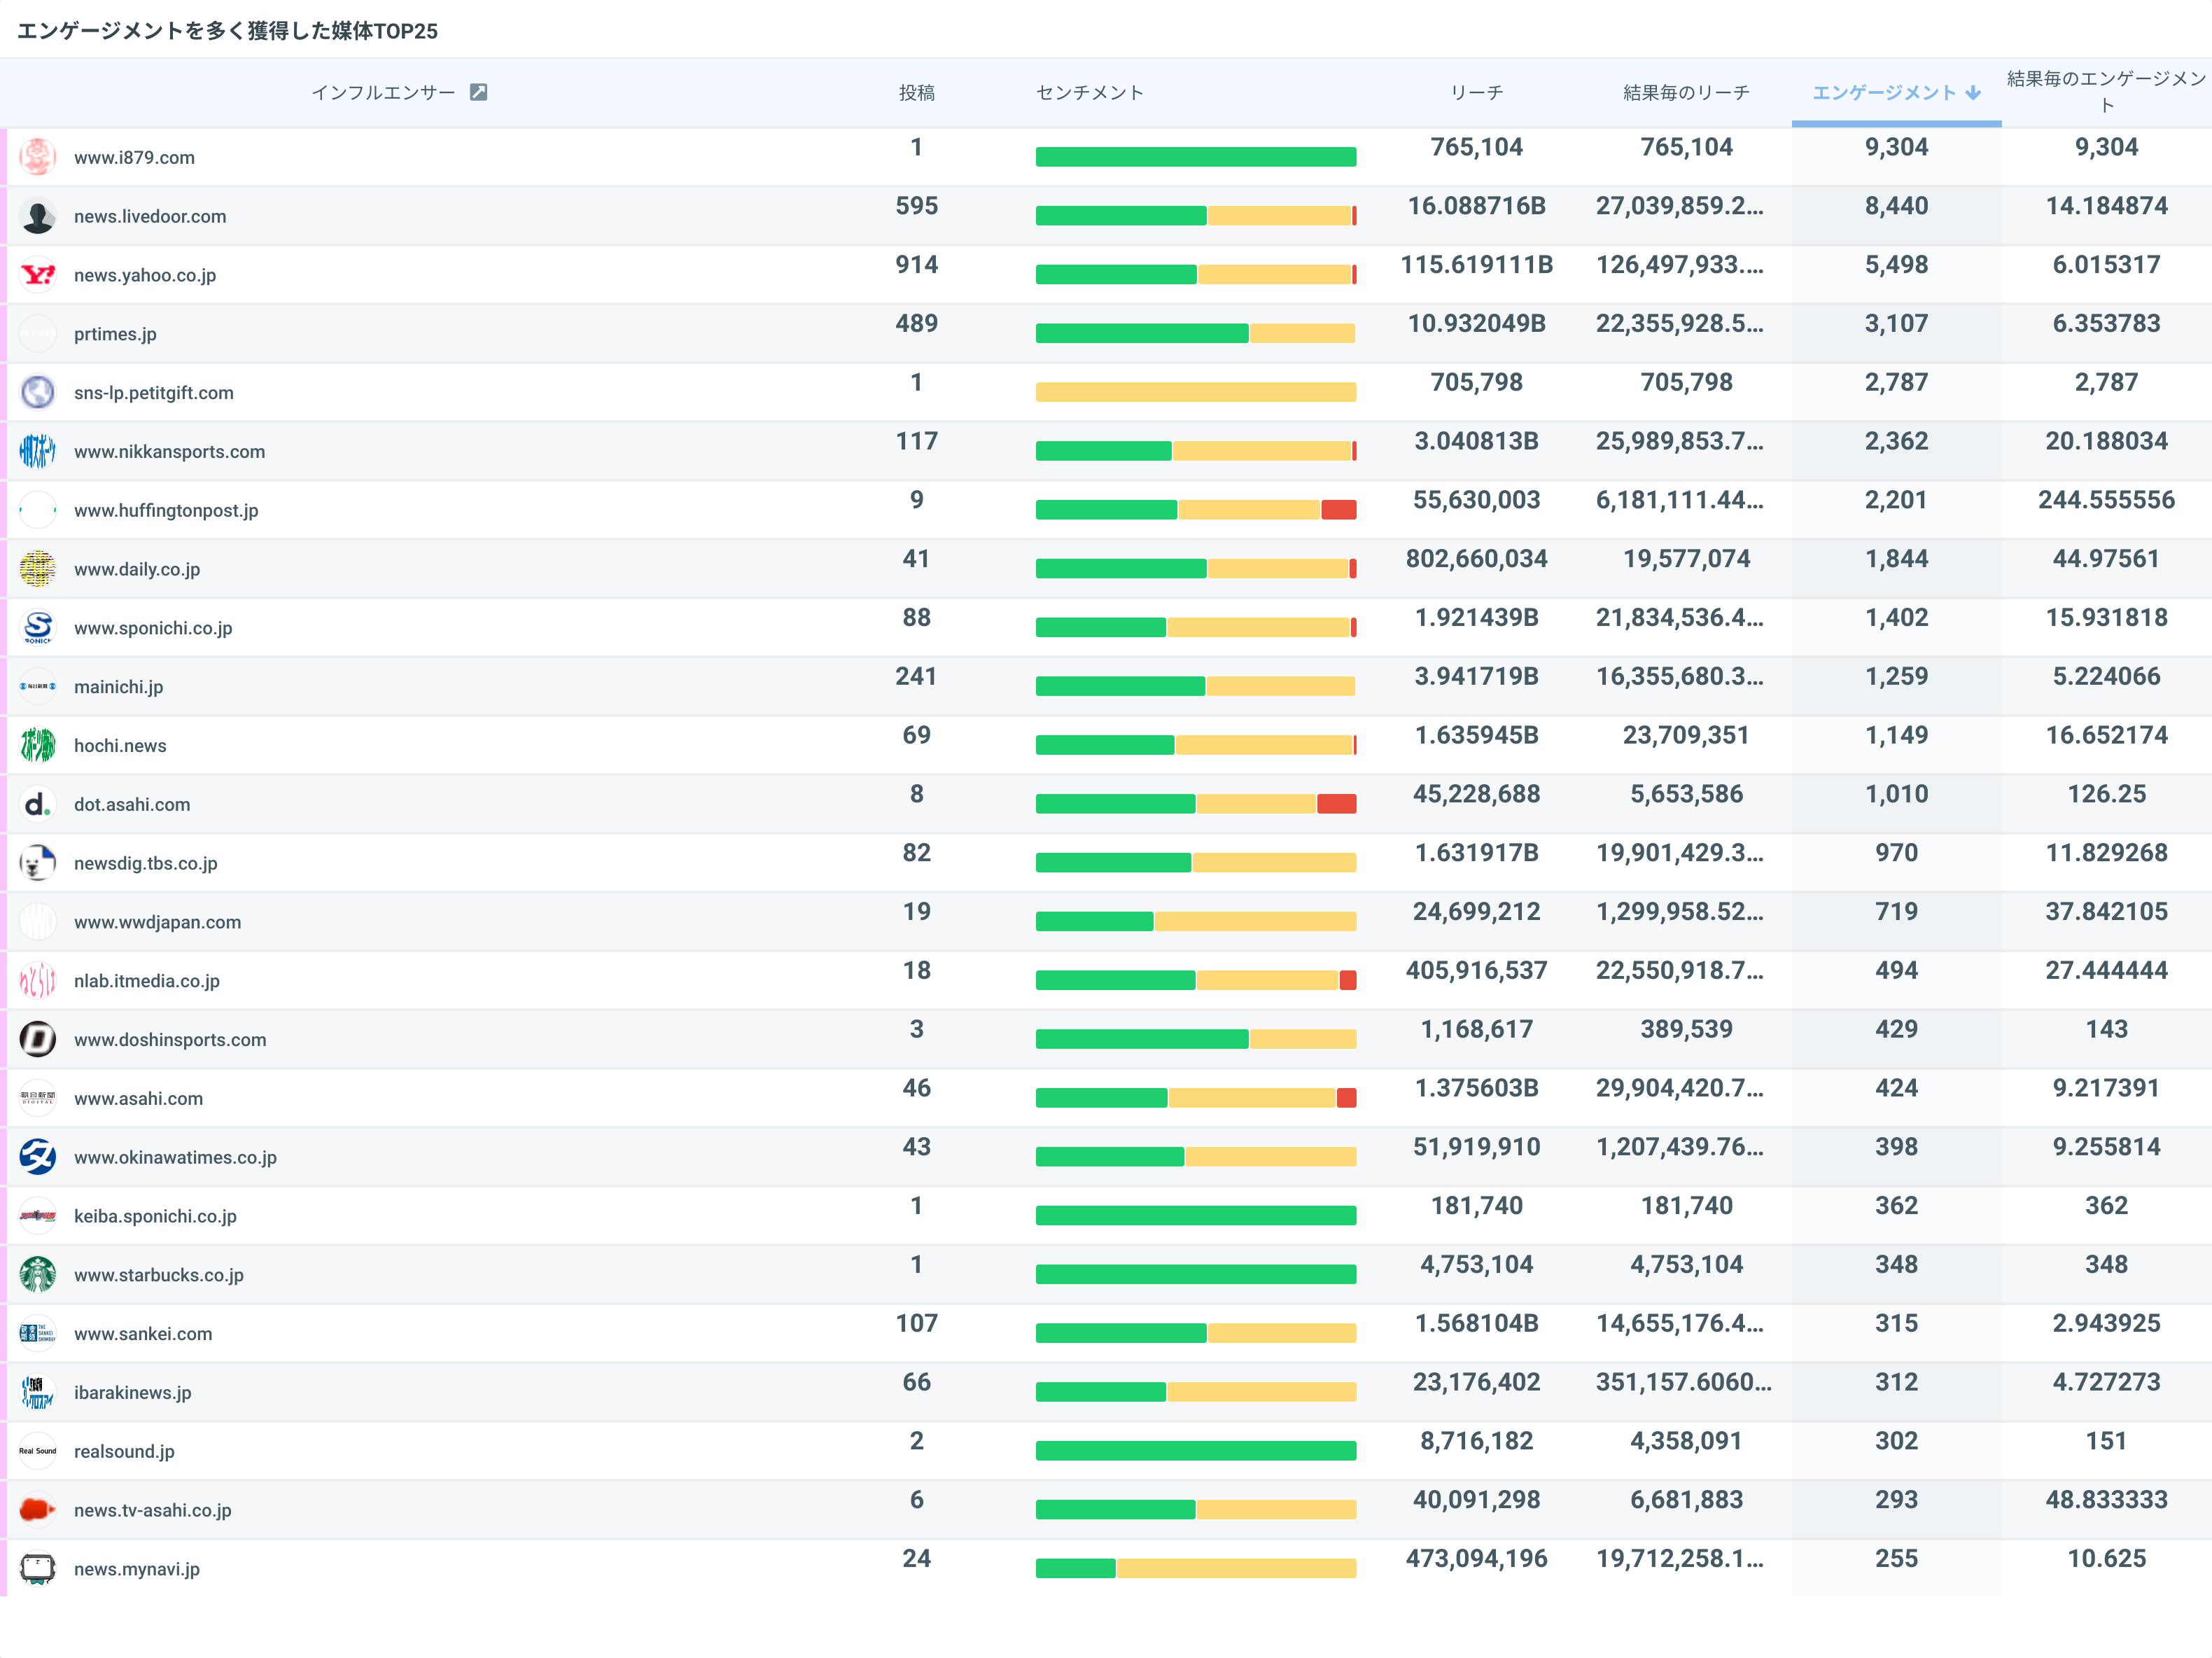The width and height of the screenshot is (2212, 1658).
Task: Click reach value 115.619111B
Action: (1476, 265)
